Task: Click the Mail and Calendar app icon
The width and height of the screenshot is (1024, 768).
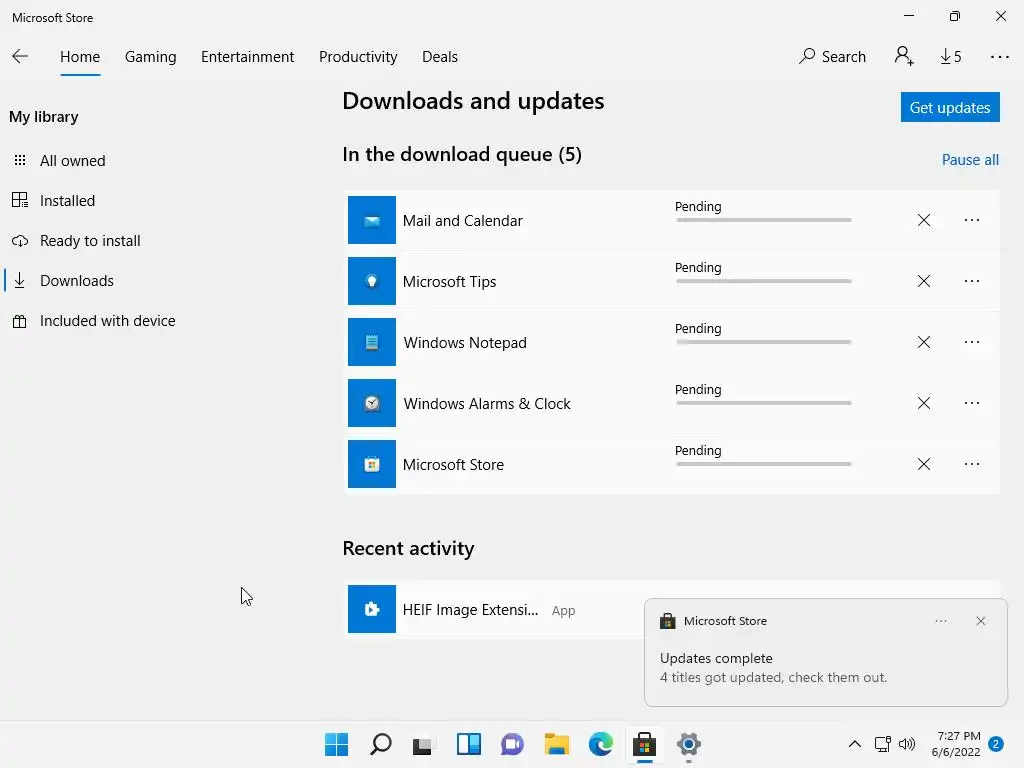Action: [x=372, y=220]
